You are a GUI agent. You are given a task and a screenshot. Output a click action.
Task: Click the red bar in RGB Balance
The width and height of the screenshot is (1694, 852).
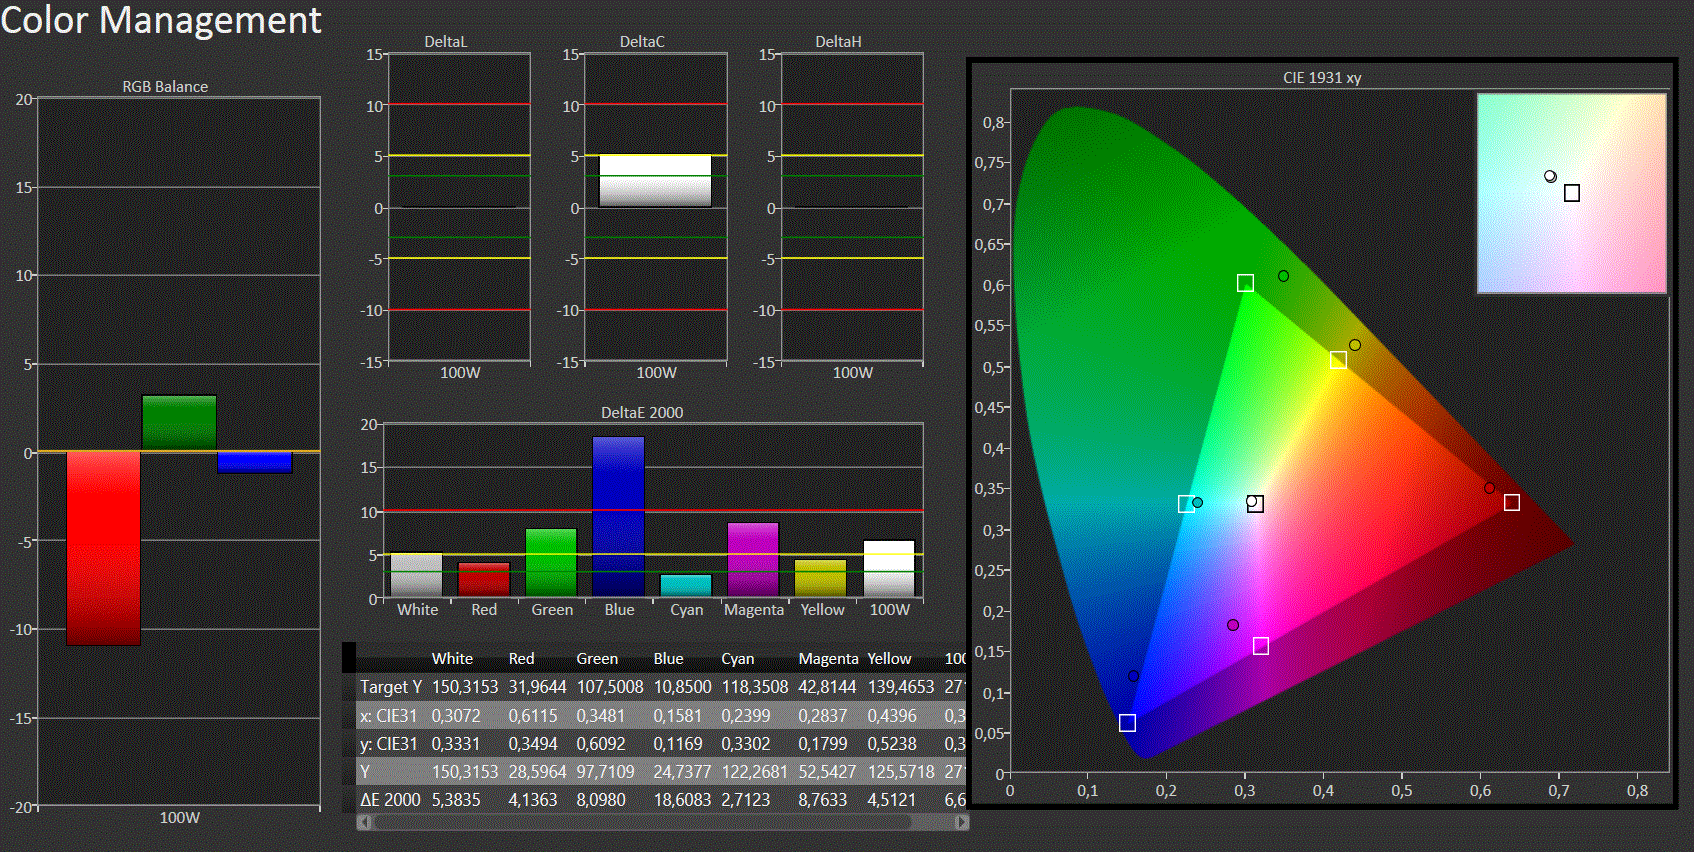[104, 548]
